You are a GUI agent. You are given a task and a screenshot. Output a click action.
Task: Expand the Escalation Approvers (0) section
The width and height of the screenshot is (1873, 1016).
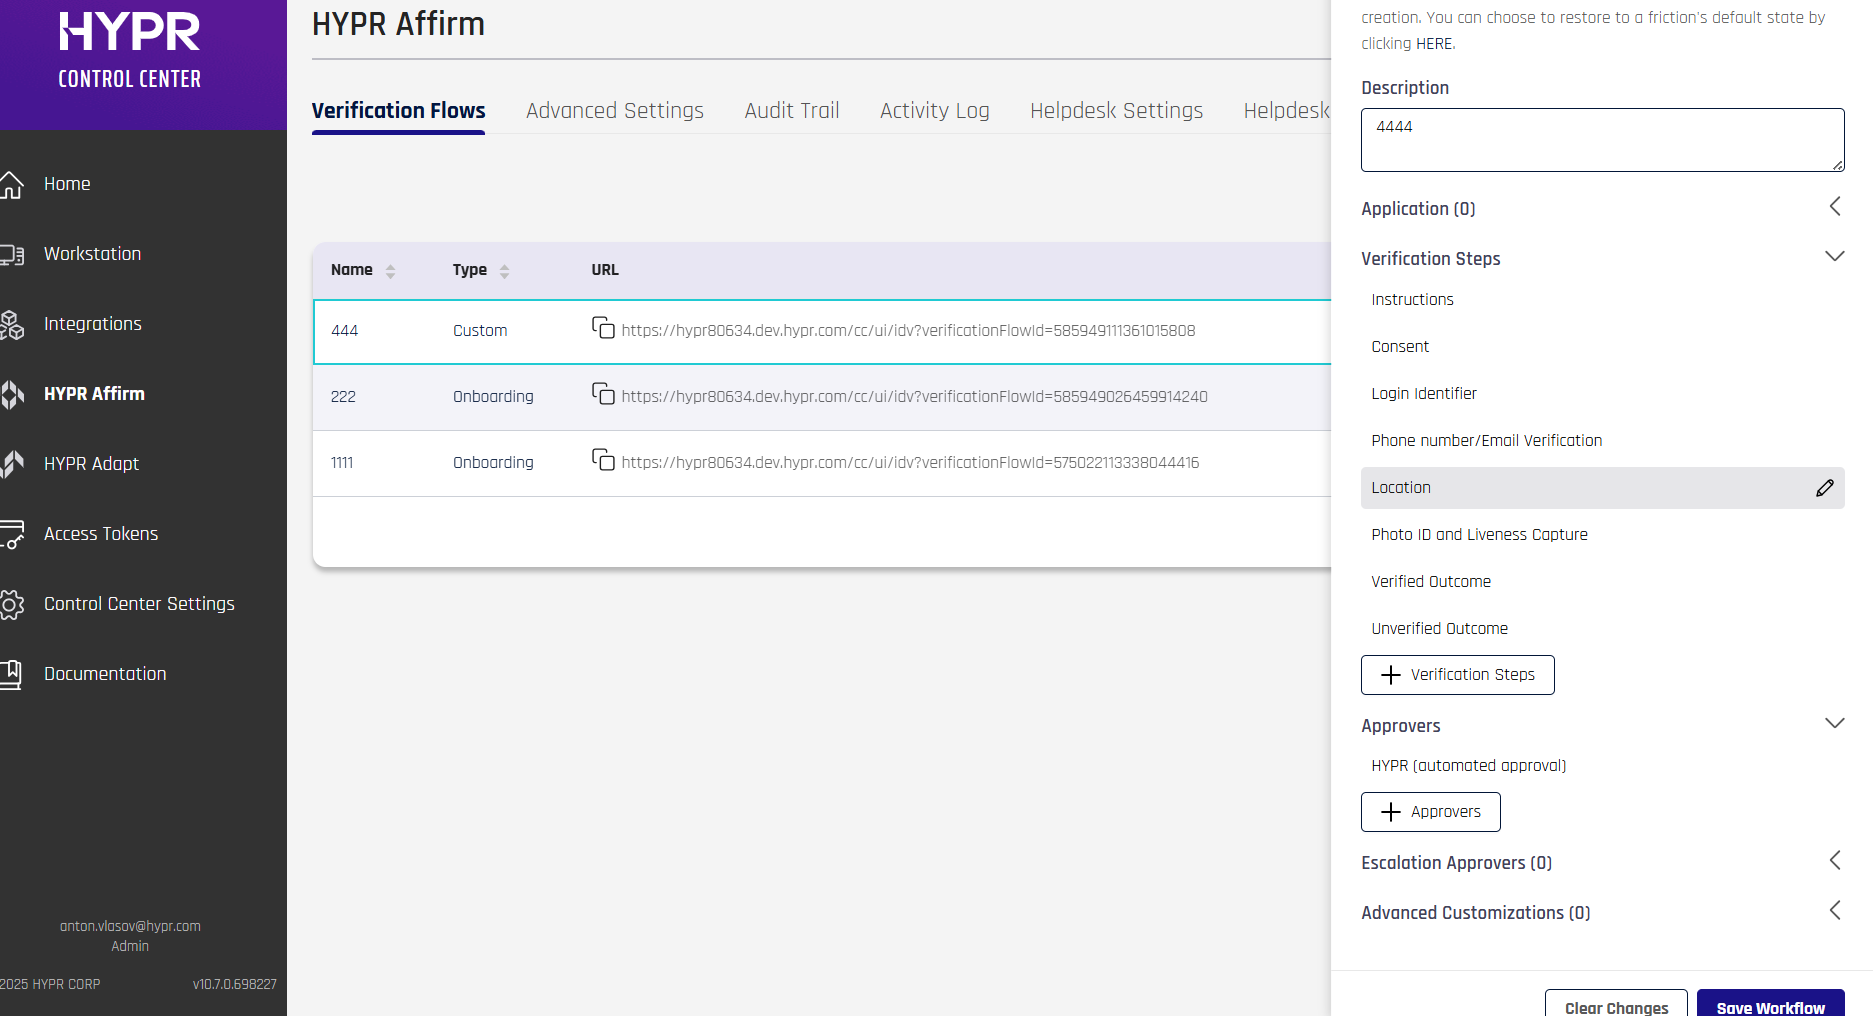(x=1834, y=861)
